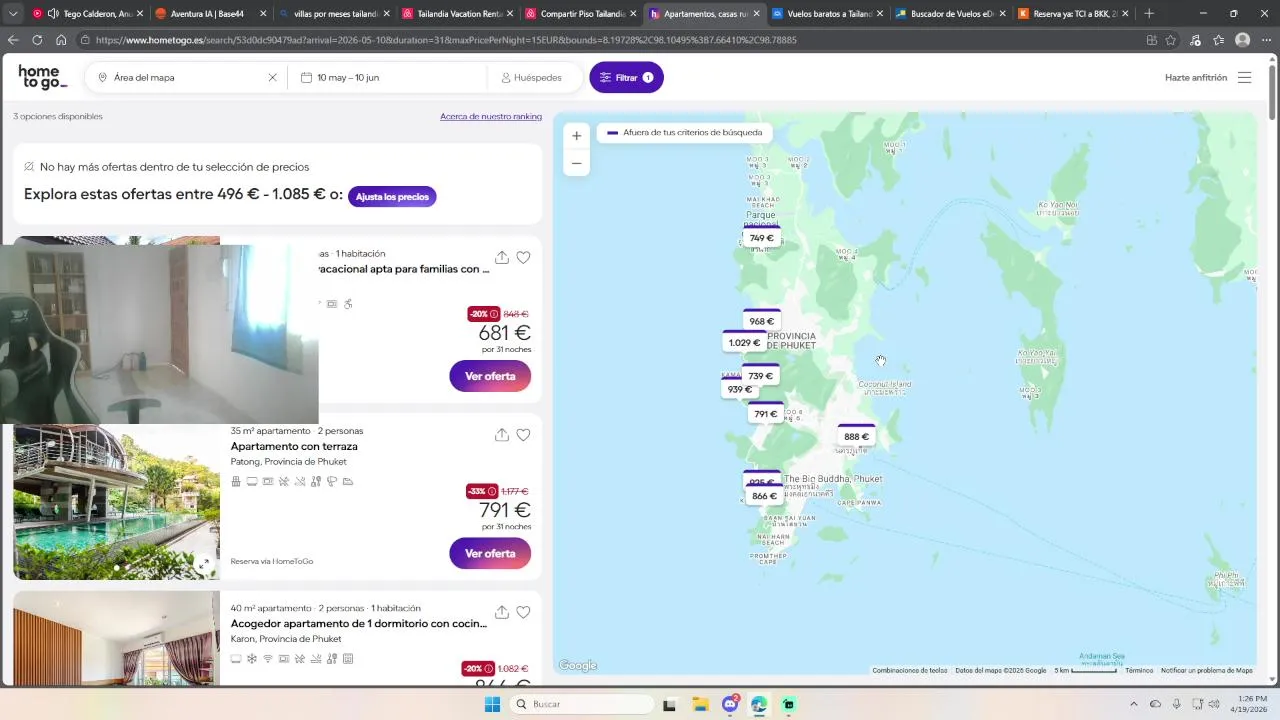
Task: Open the Apartamento con terraza title
Action: [294, 446]
